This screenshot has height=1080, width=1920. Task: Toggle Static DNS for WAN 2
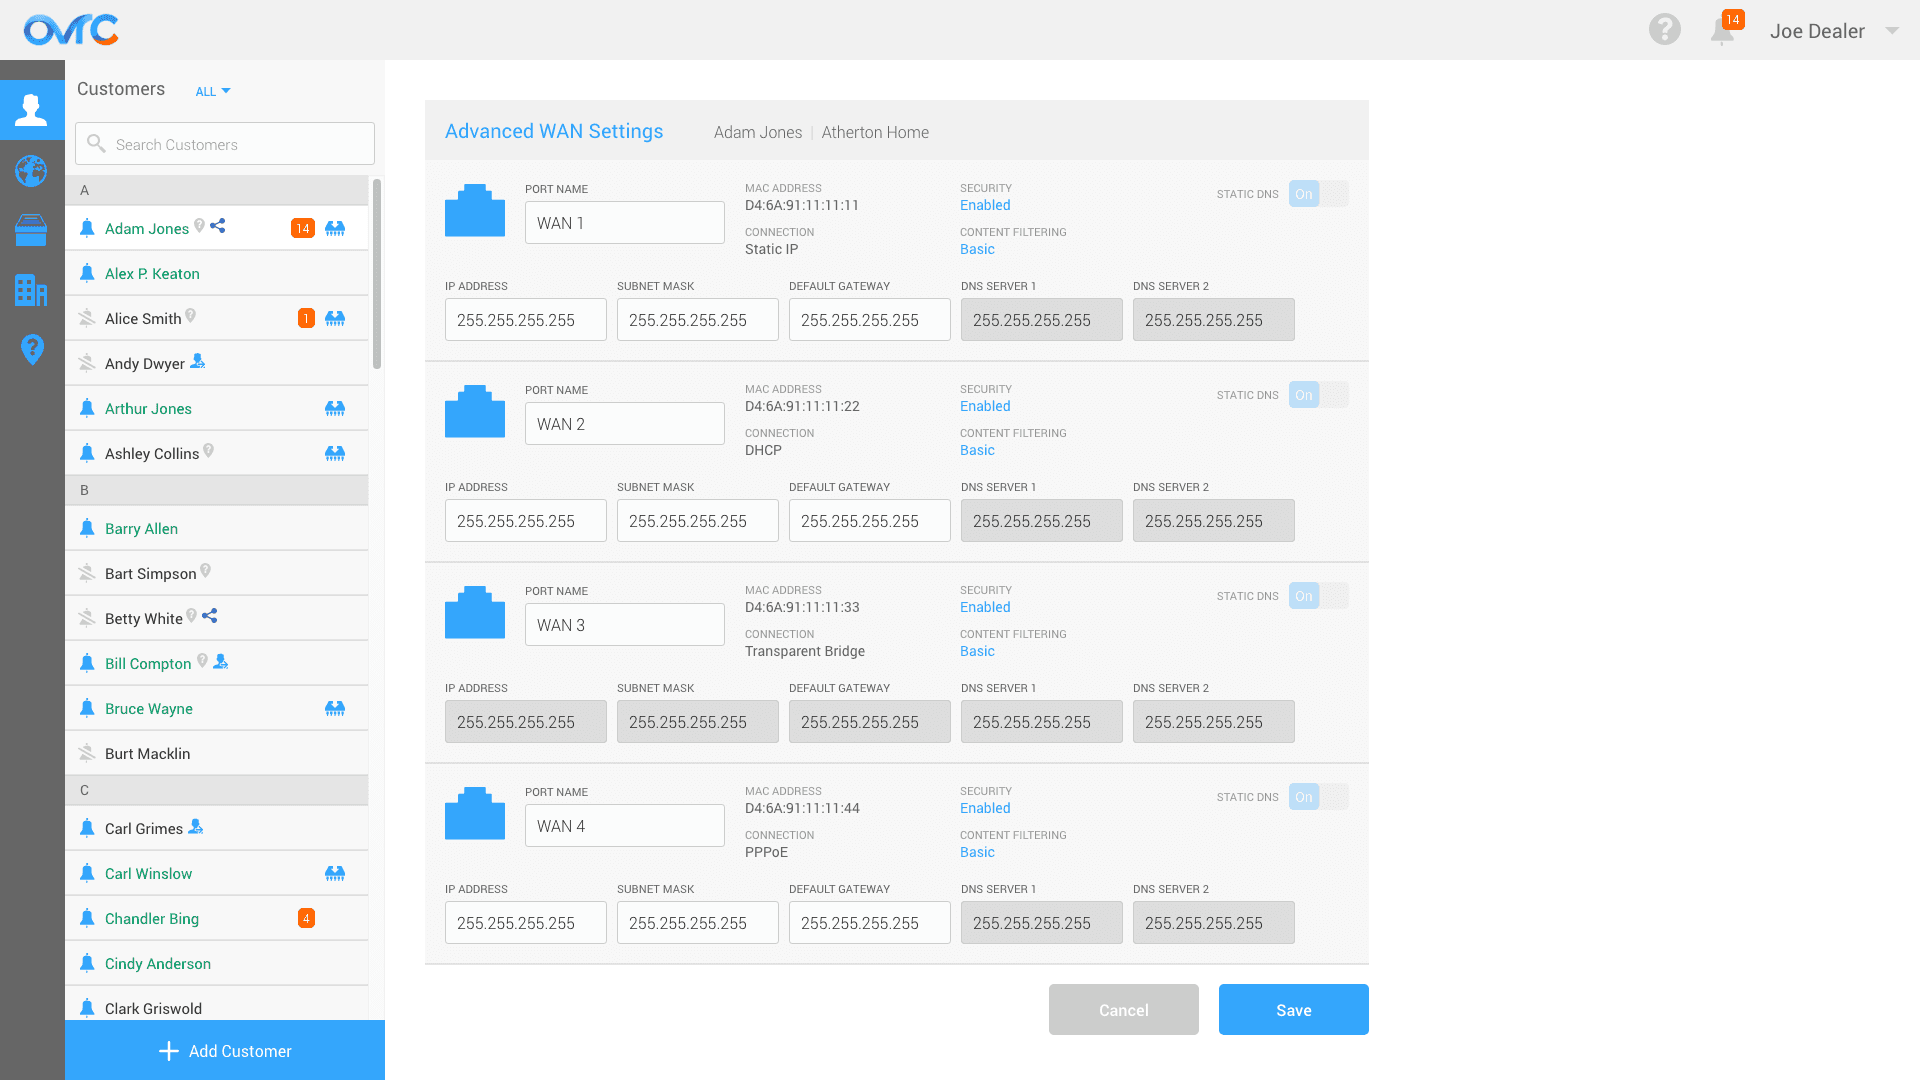[1320, 395]
